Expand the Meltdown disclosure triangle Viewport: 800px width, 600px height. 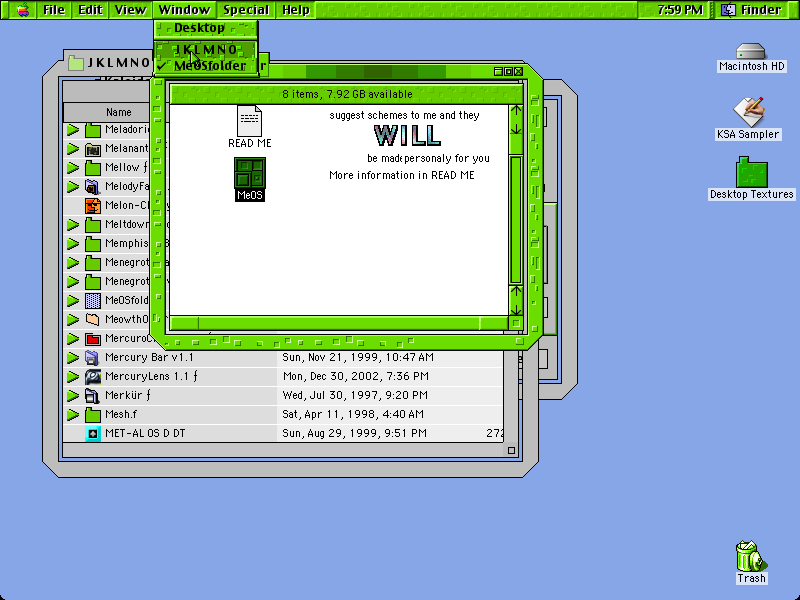pyautogui.click(x=73, y=225)
